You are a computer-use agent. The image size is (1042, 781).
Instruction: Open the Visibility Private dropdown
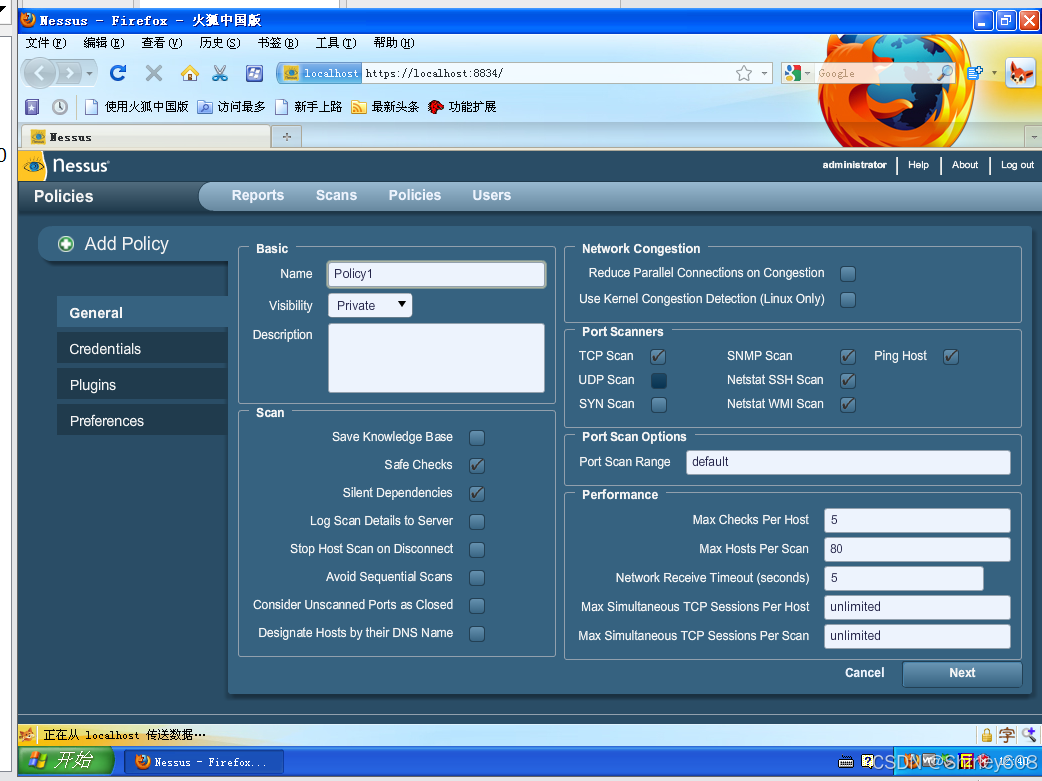coord(370,305)
